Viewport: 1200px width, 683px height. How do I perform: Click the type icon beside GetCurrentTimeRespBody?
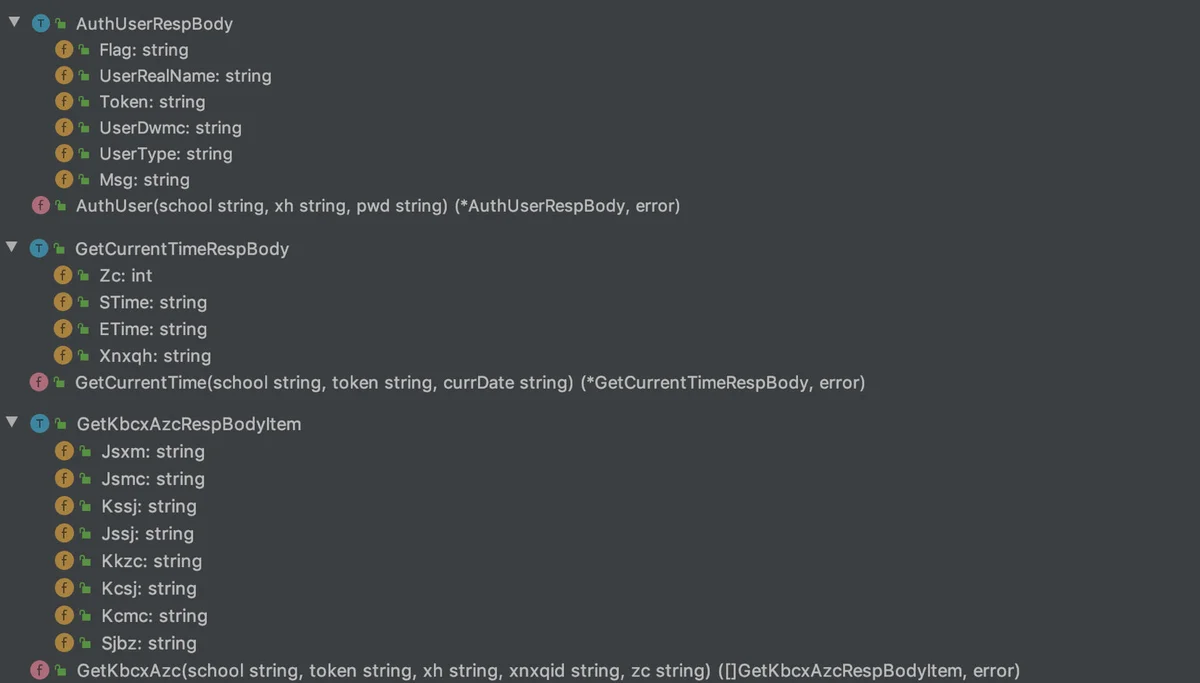point(40,249)
